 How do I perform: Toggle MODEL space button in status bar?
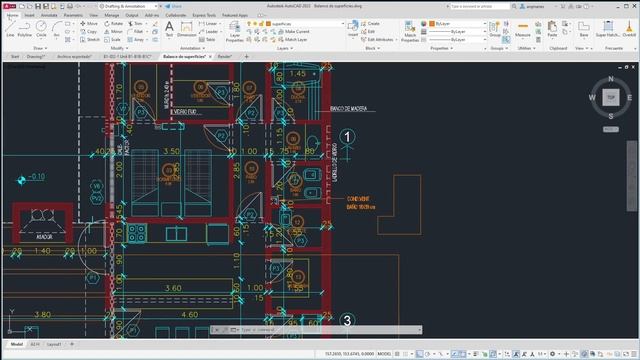[384, 354]
